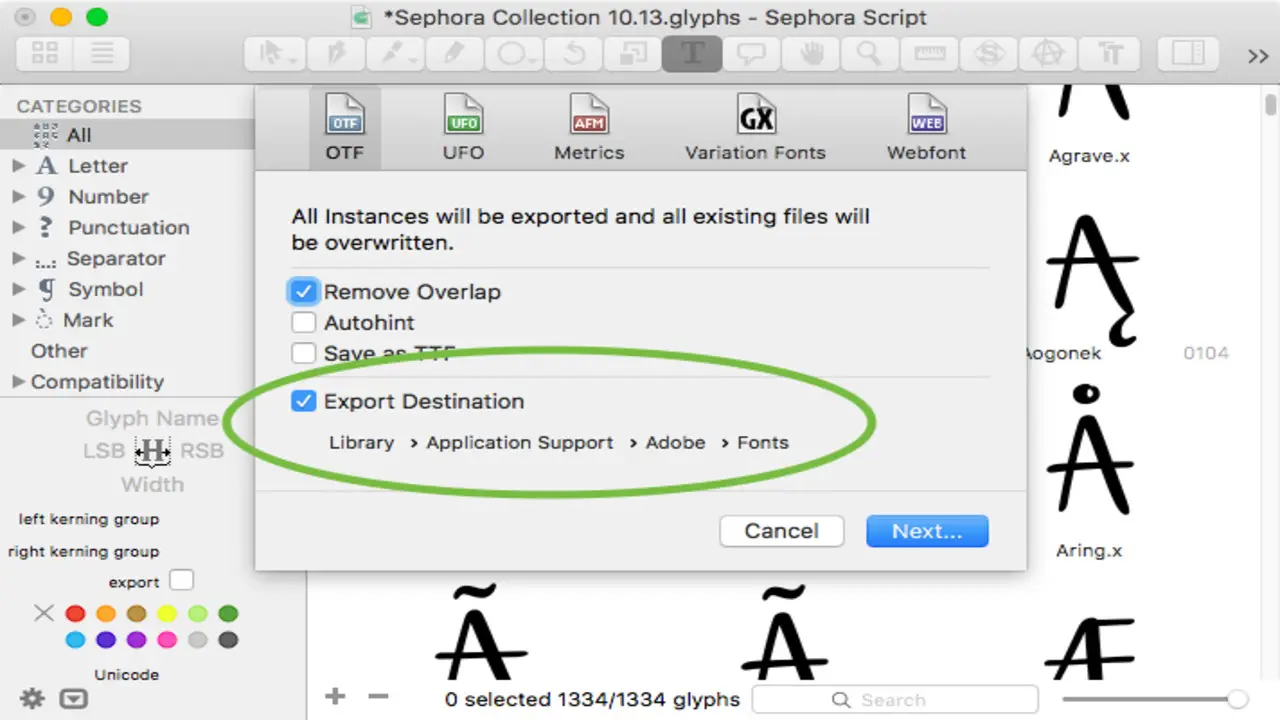Click Adobe in the export path

tap(675, 442)
